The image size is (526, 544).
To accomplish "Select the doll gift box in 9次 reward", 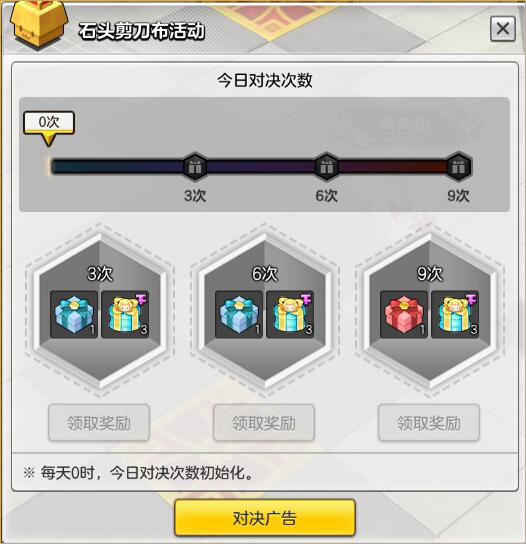I will pos(455,314).
